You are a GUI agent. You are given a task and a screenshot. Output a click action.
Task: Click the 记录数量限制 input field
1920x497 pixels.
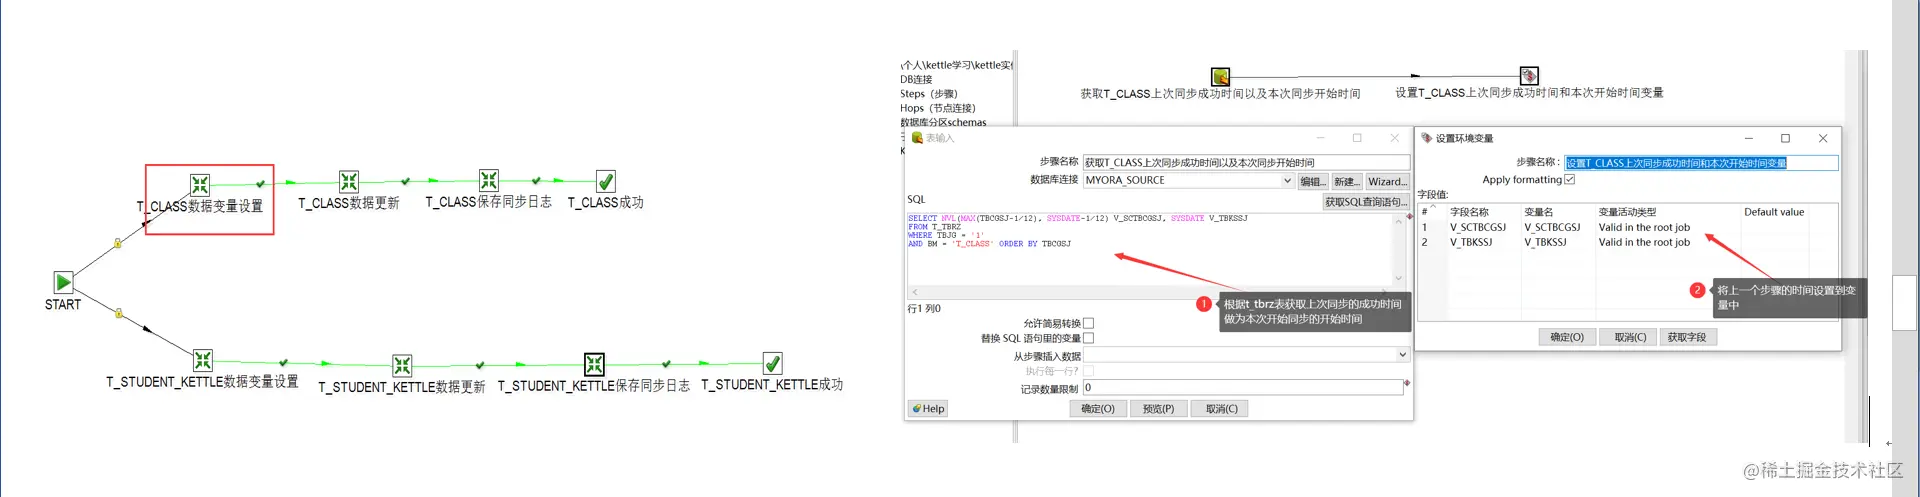pyautogui.click(x=1243, y=387)
